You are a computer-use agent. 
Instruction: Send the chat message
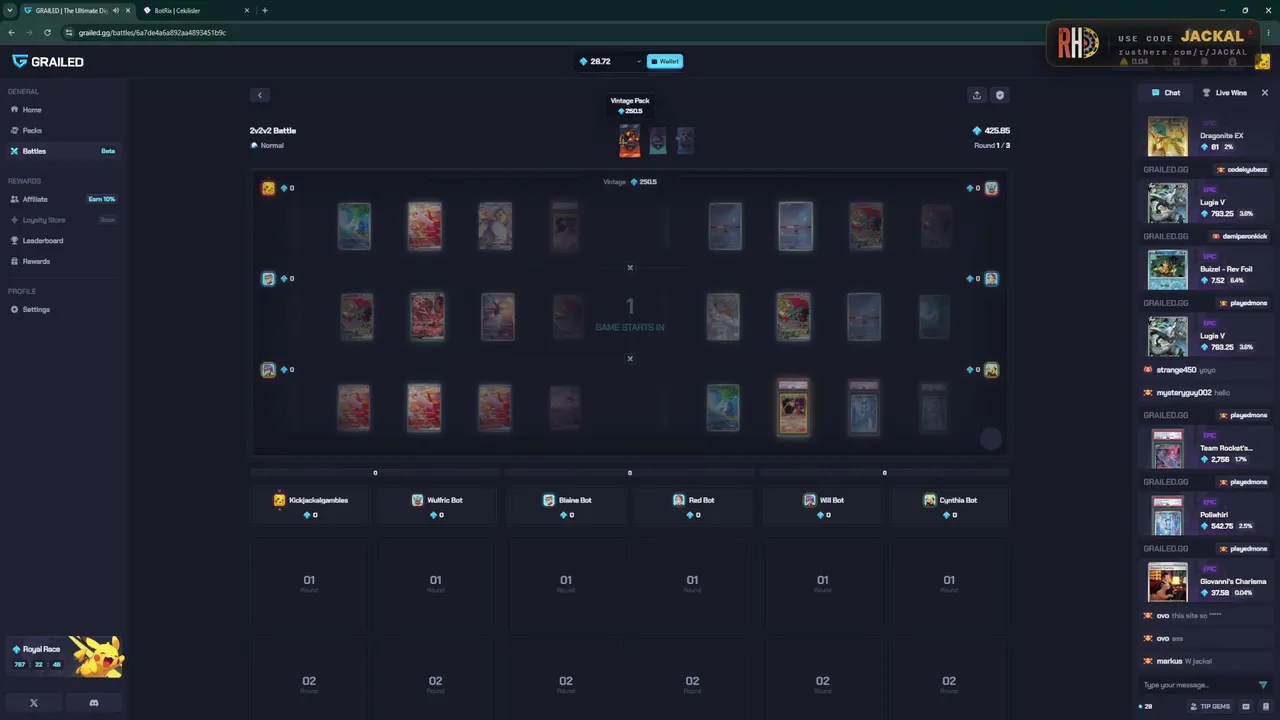(x=1263, y=685)
